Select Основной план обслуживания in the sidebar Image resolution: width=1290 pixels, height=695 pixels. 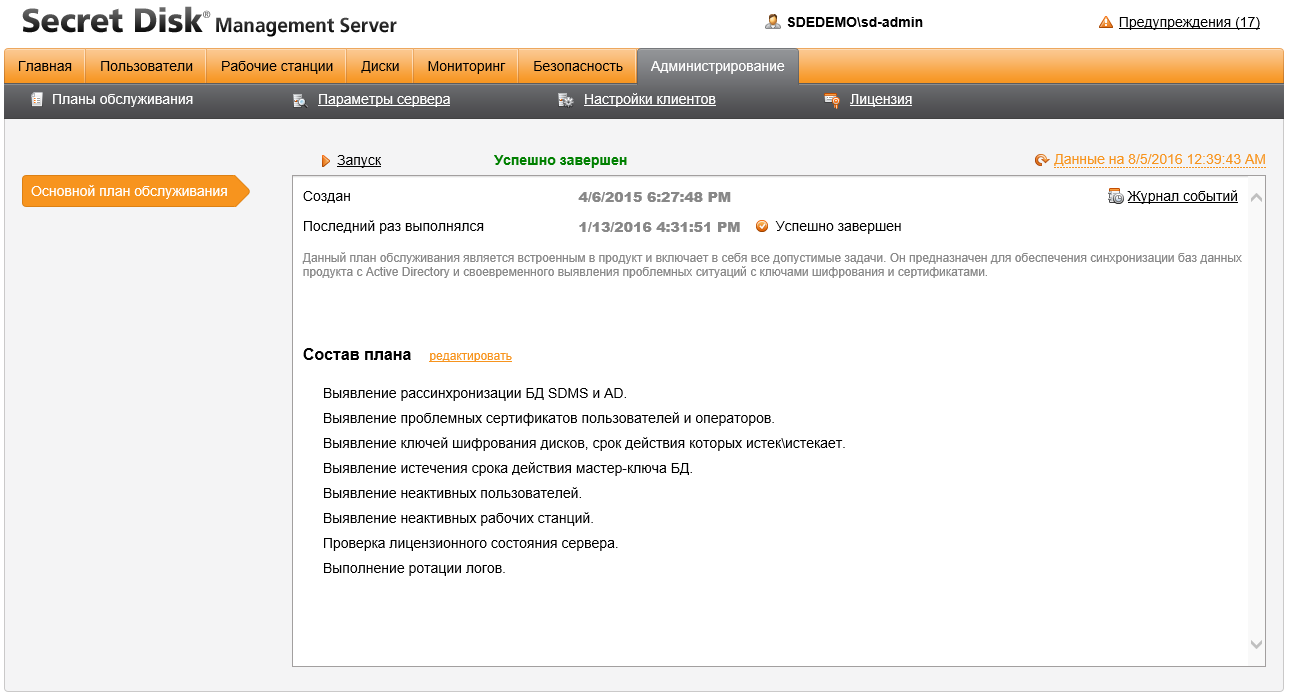[x=130, y=190]
